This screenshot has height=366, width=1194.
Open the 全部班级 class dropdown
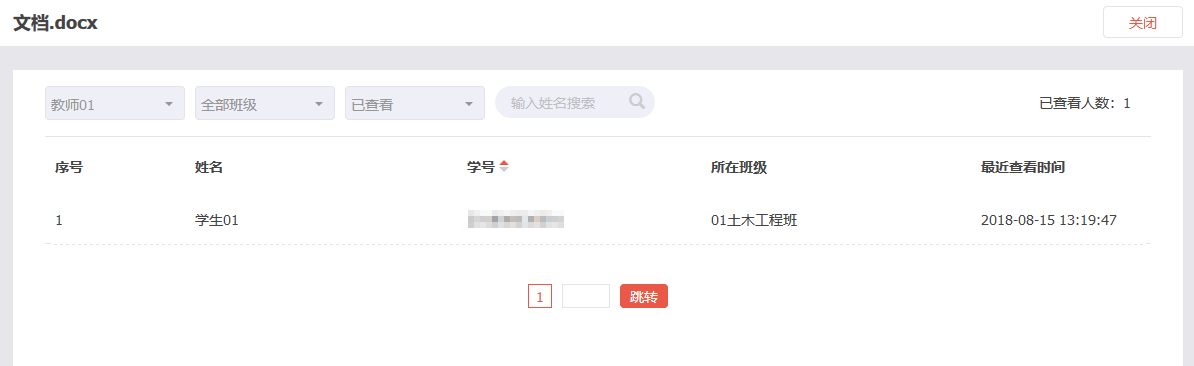pyautogui.click(x=265, y=103)
